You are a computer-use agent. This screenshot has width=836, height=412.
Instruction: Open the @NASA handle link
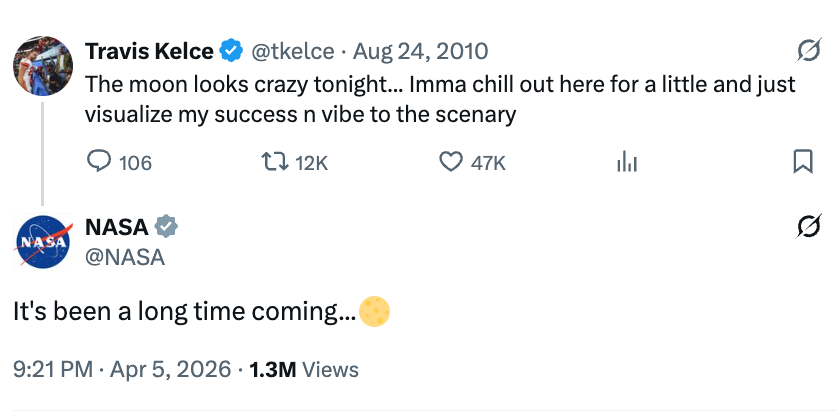click(x=125, y=257)
